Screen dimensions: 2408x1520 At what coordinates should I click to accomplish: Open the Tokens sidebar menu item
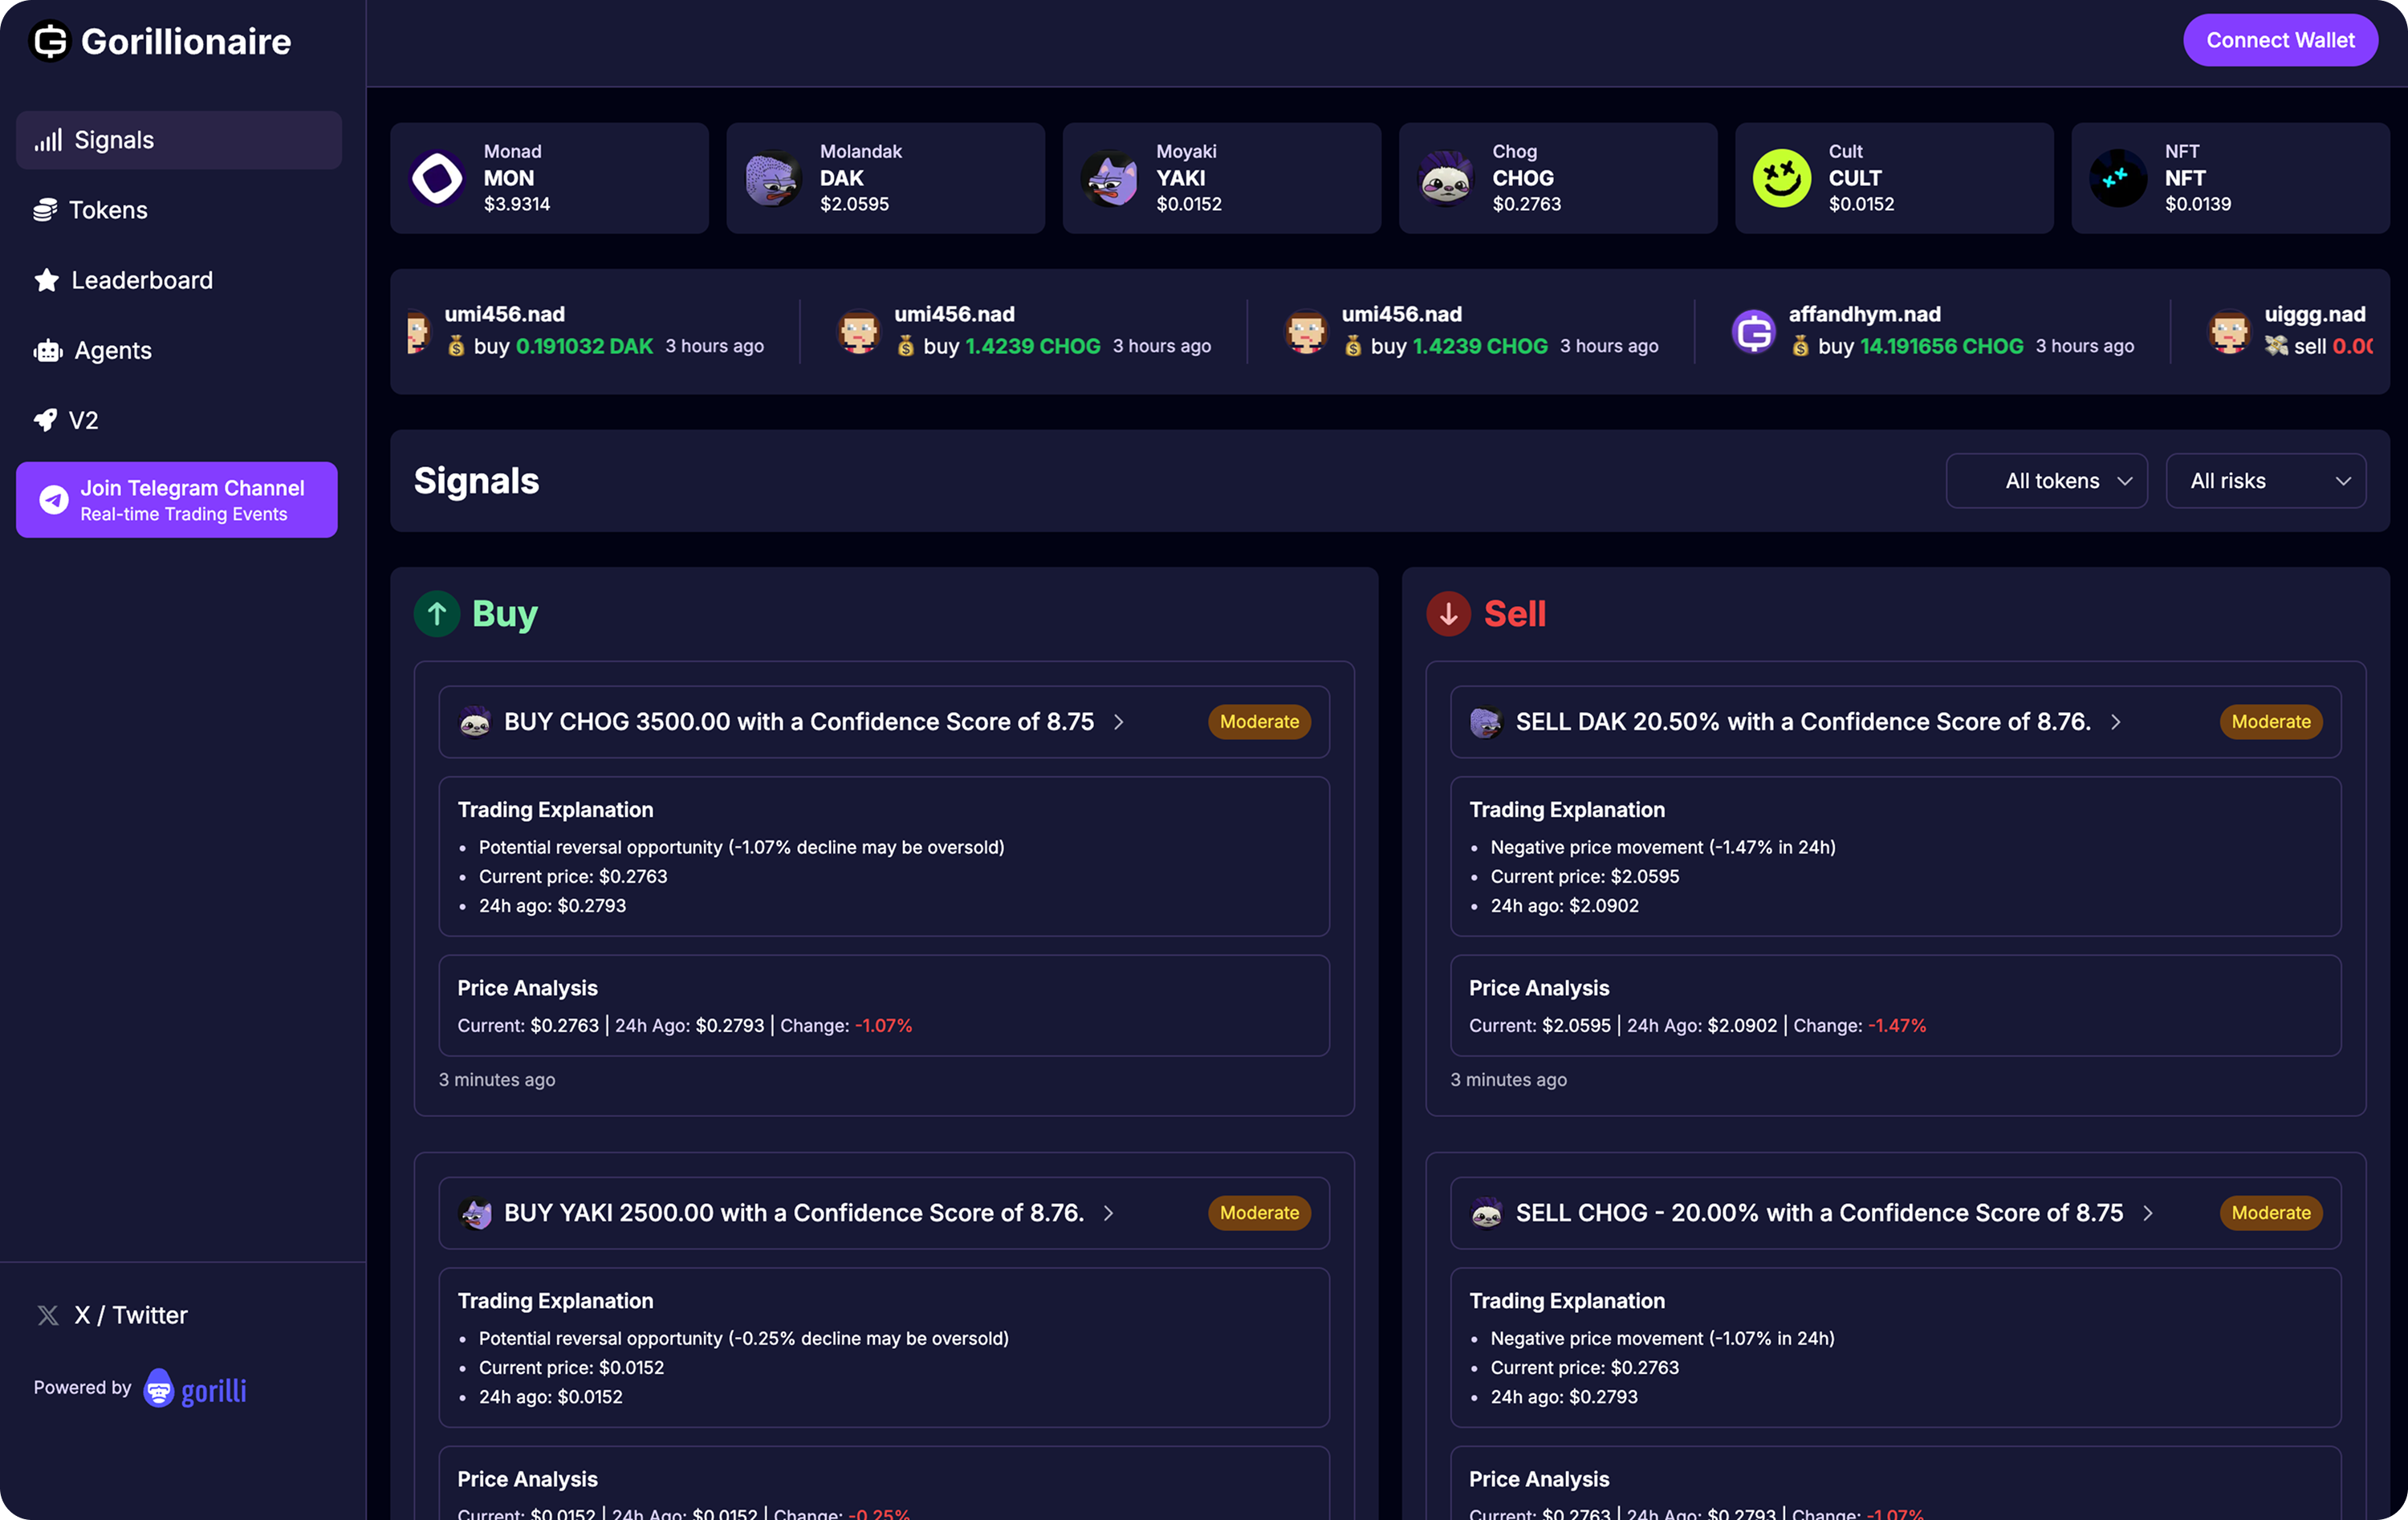107,210
